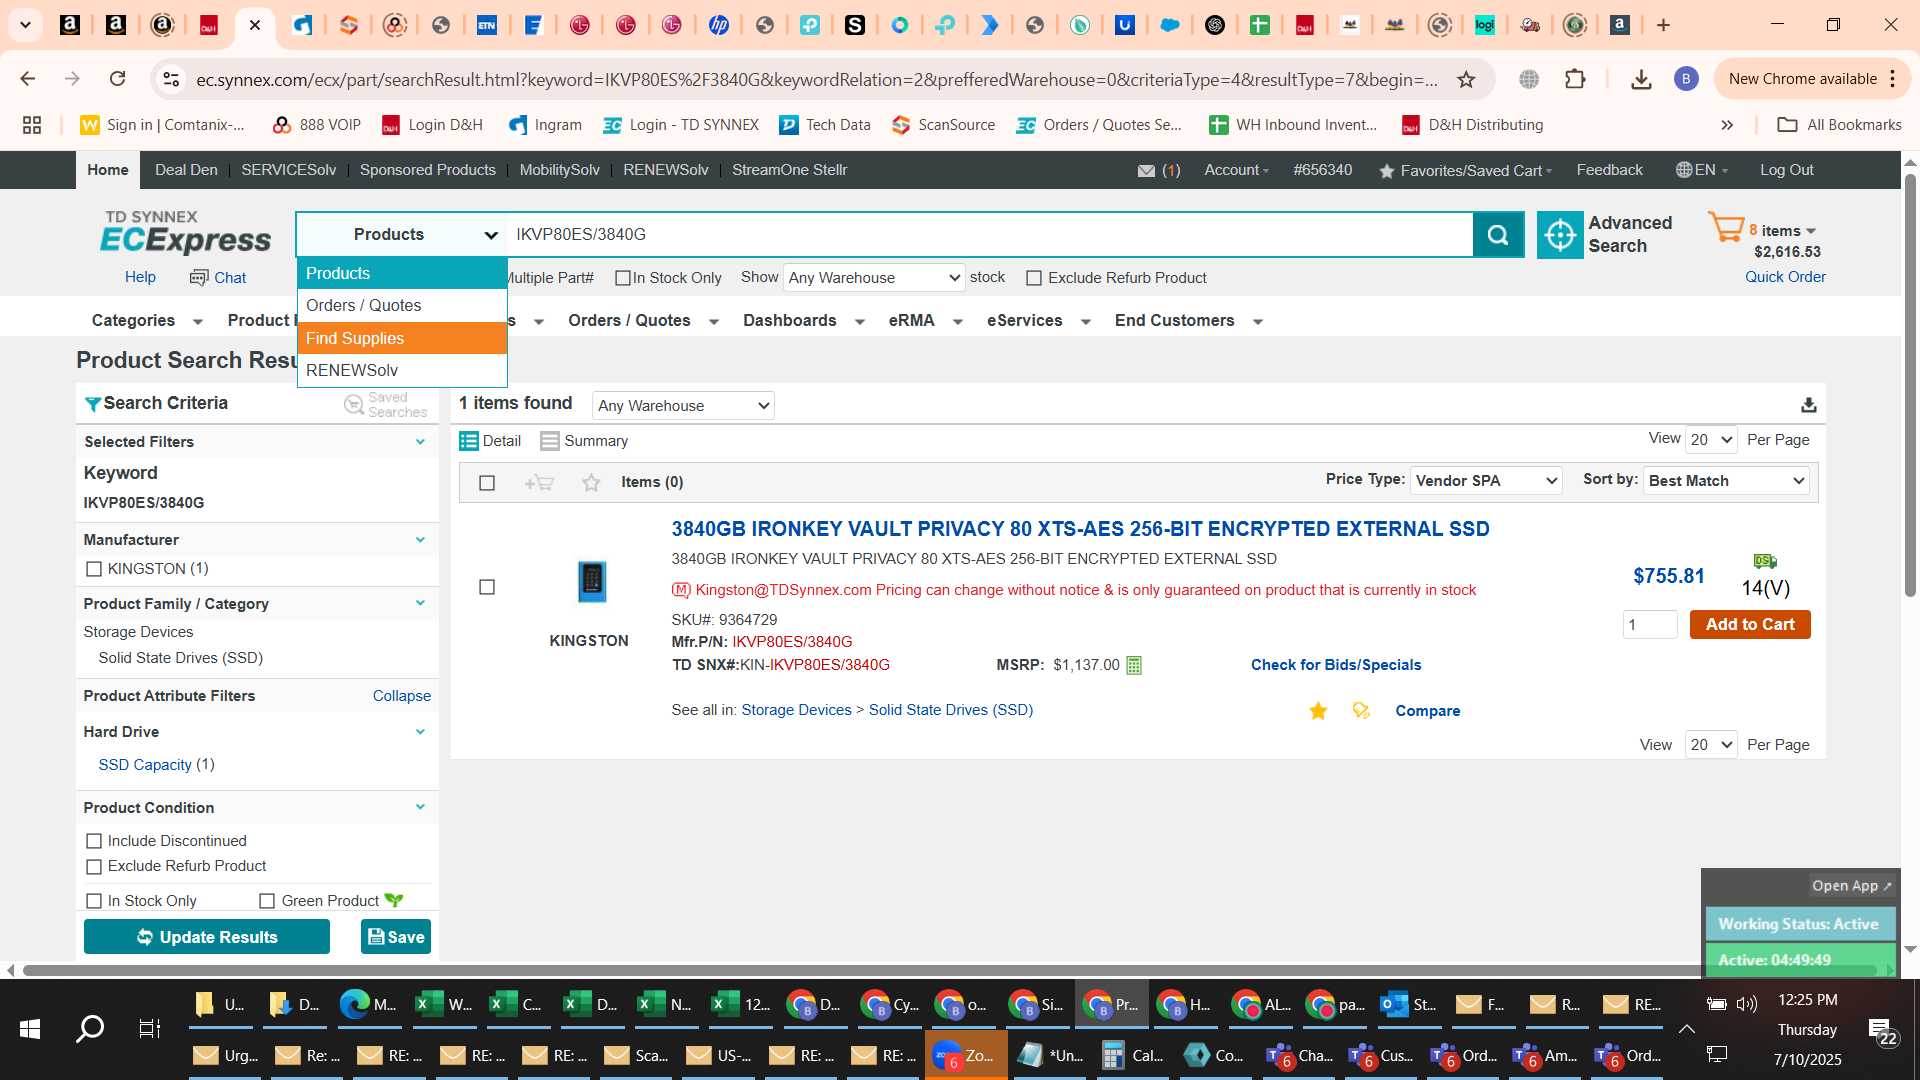Click Update Results button
The height and width of the screenshot is (1080, 1920).
point(207,937)
